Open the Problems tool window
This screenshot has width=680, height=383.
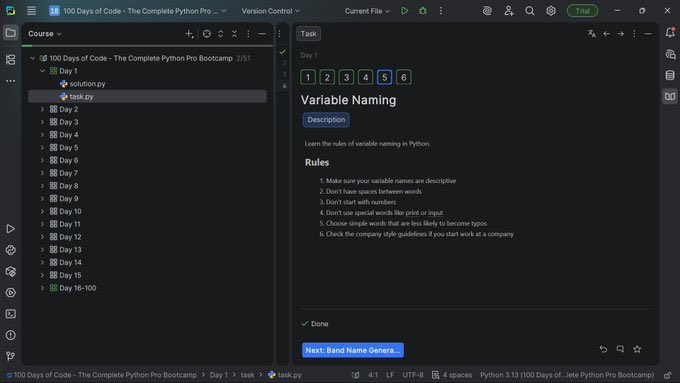(x=10, y=335)
